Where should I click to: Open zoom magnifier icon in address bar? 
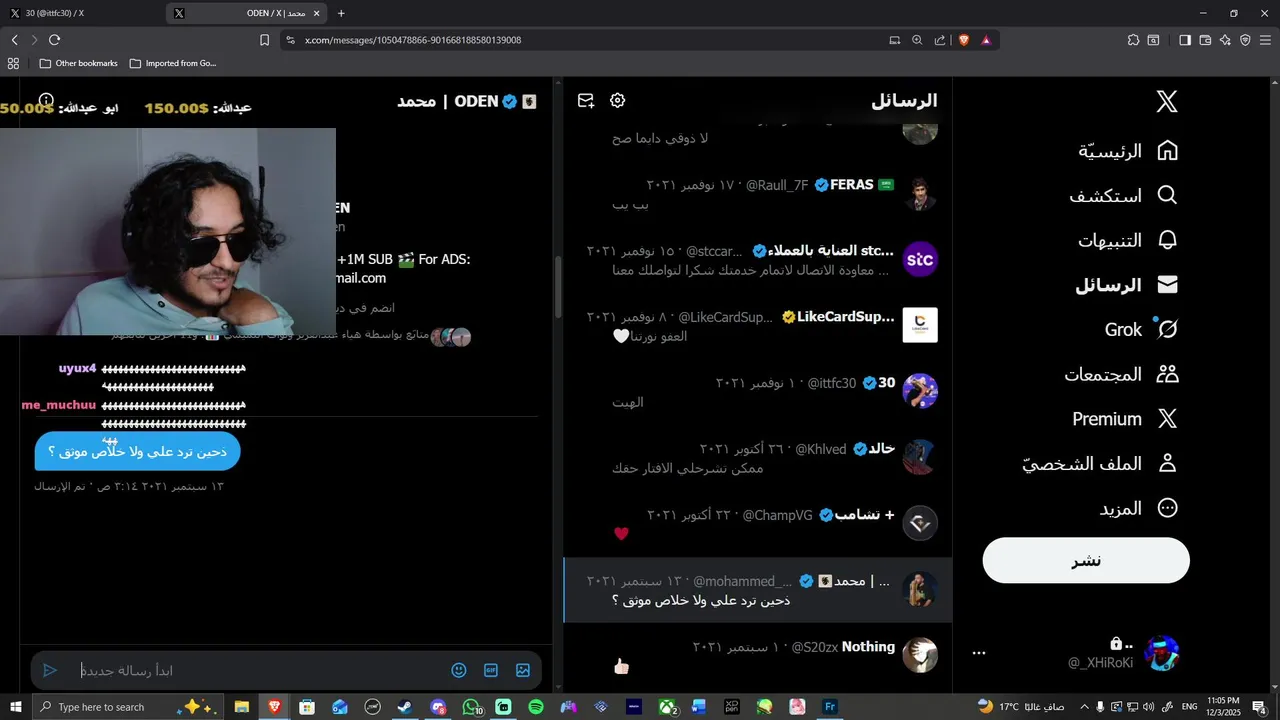click(917, 40)
